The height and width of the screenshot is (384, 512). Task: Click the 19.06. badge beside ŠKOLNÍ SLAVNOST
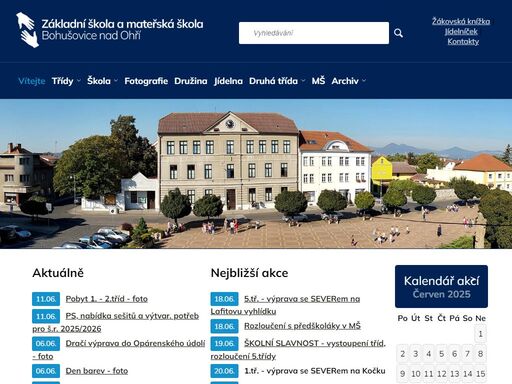pos(224,343)
